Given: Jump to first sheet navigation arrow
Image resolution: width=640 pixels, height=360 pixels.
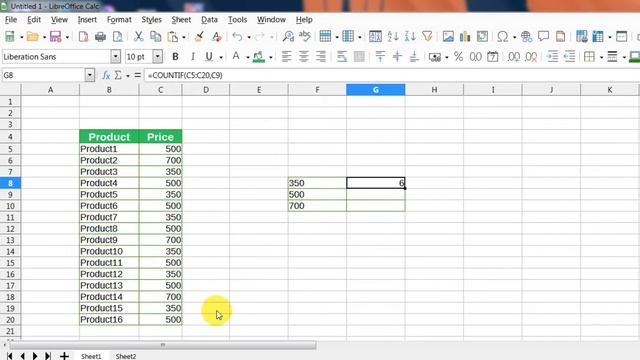Looking at the screenshot, I should [9, 356].
